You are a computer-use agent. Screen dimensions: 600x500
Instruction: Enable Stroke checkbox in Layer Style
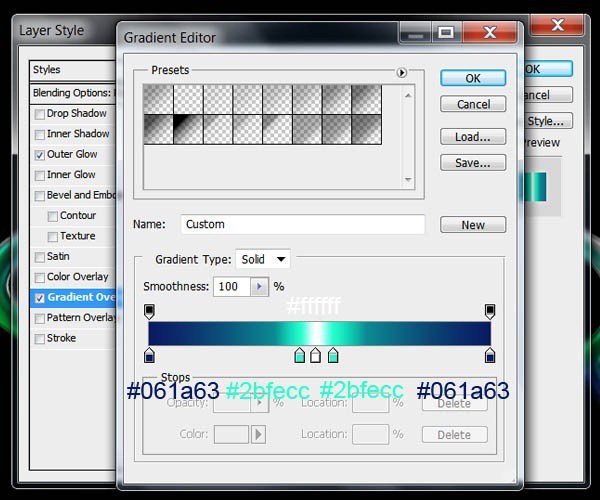click(39, 339)
